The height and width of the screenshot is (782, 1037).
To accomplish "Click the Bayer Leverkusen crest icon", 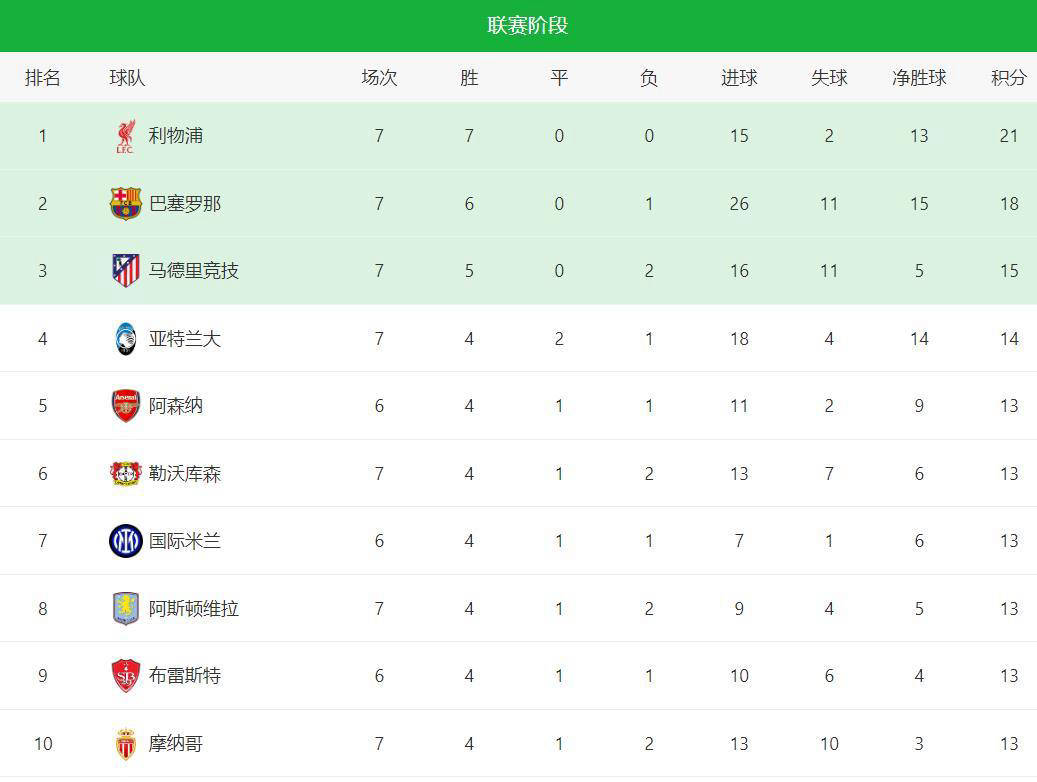I will pyautogui.click(x=125, y=474).
